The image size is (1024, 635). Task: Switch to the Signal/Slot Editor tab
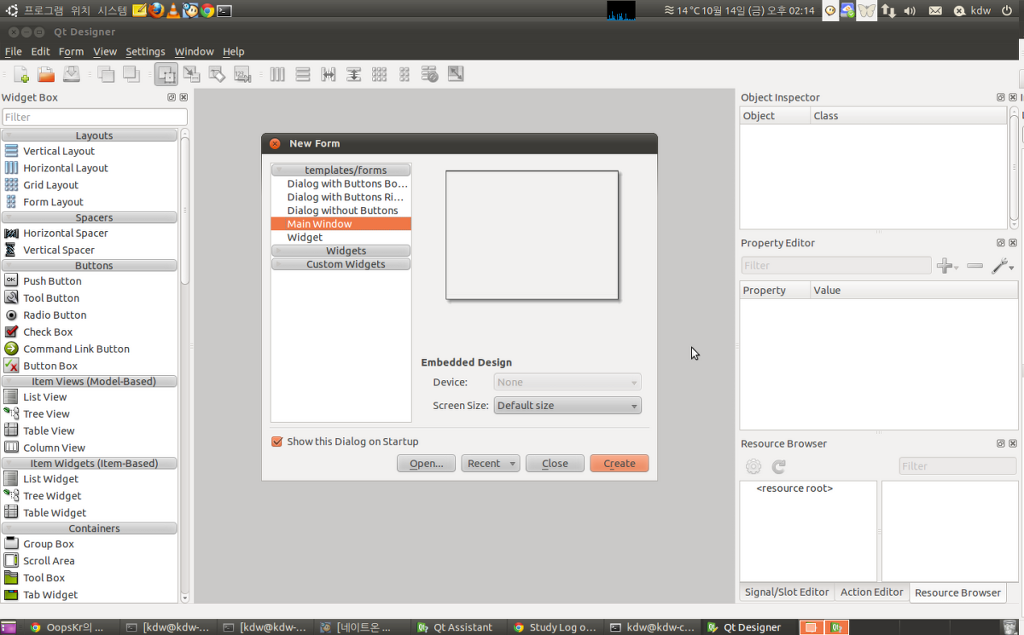787,592
